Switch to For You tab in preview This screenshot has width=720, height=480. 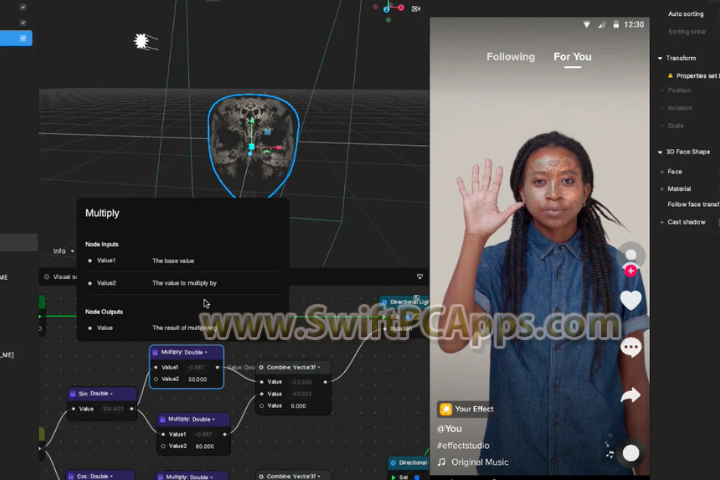(x=572, y=56)
